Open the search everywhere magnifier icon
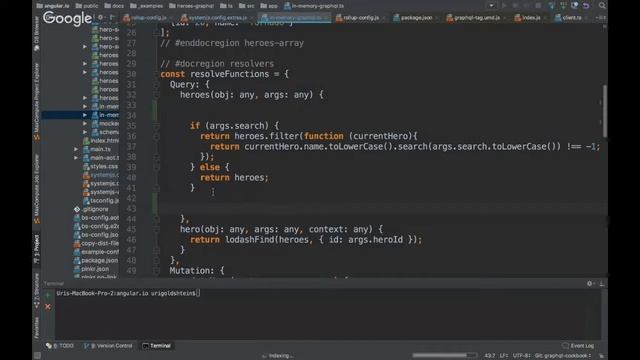Image resolution: width=640 pixels, height=360 pixels. click(x=602, y=6)
